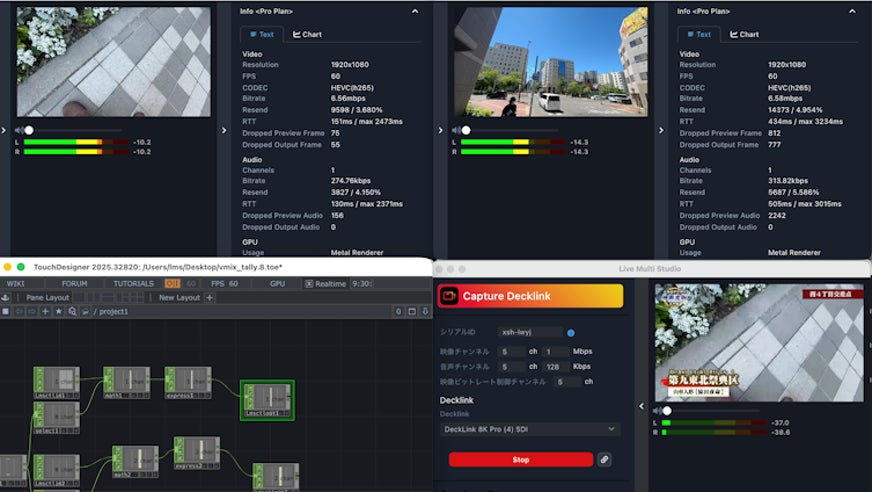Click the serial ID input field
Screen dimensions: 872x492
point(531,332)
